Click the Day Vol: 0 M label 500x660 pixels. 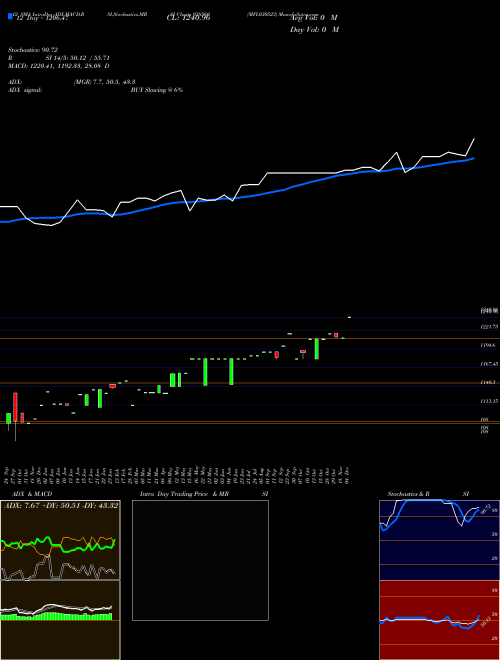pos(314,29)
